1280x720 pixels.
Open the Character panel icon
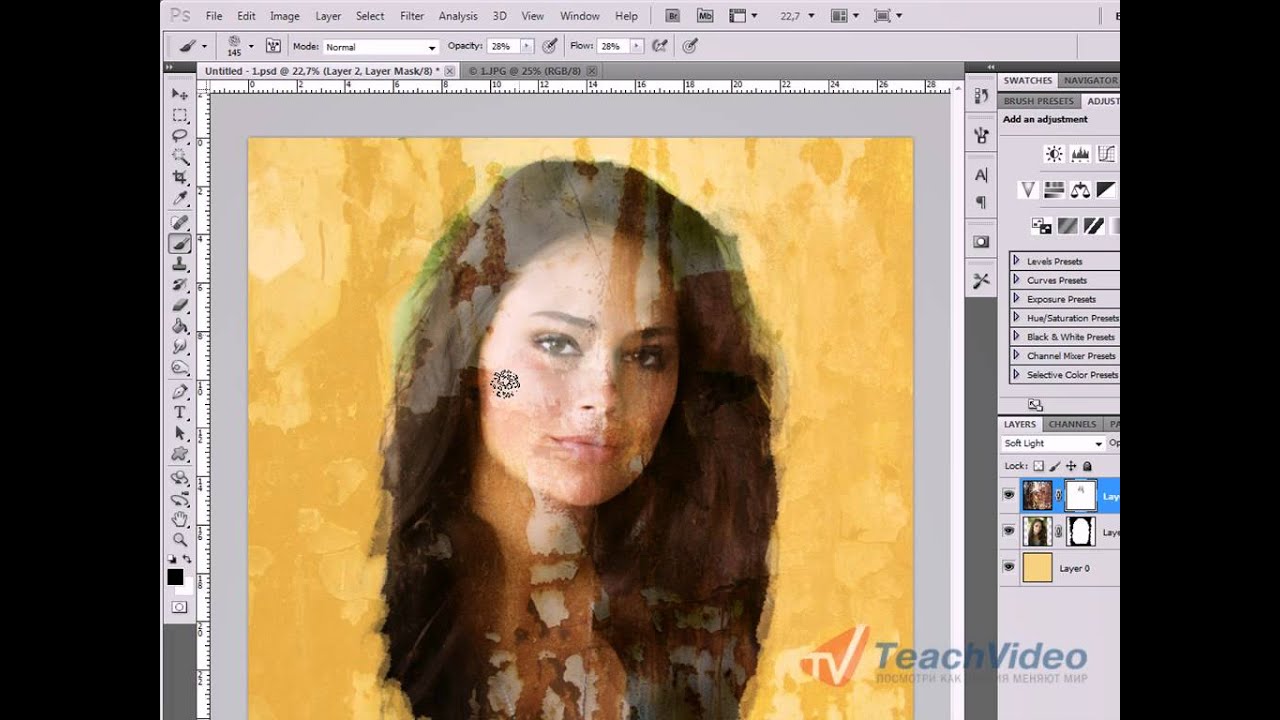point(981,176)
